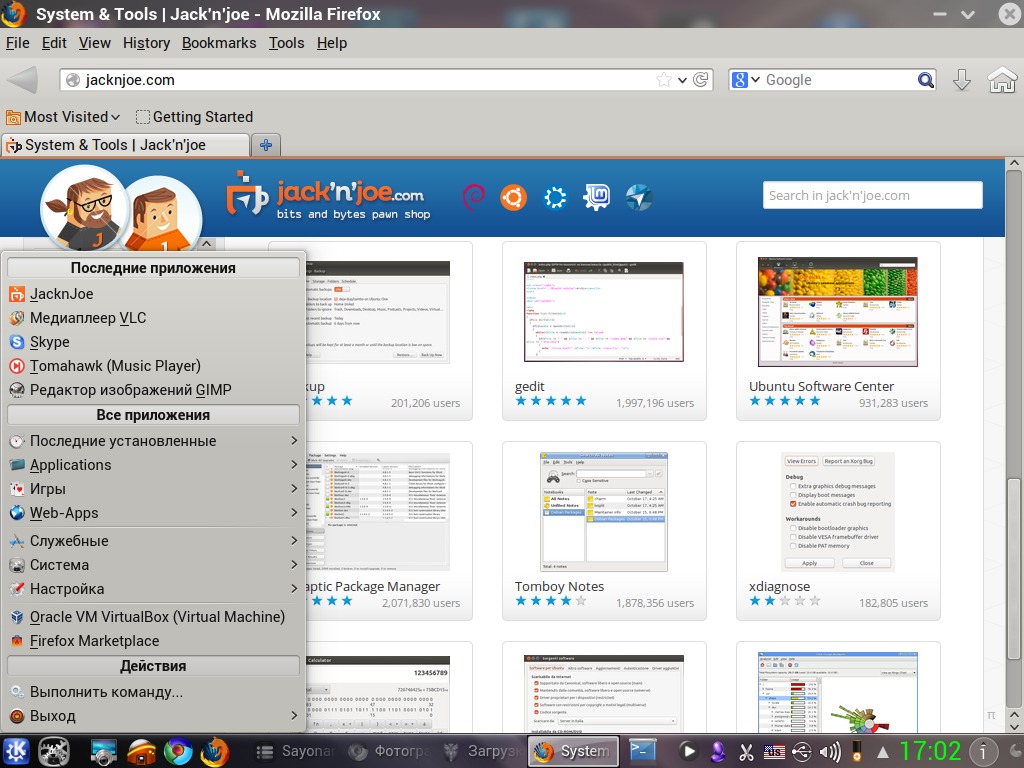Launch Firefox from the taskbar quick launcher
Image resolution: width=1024 pixels, height=768 pixels.
(x=215, y=751)
